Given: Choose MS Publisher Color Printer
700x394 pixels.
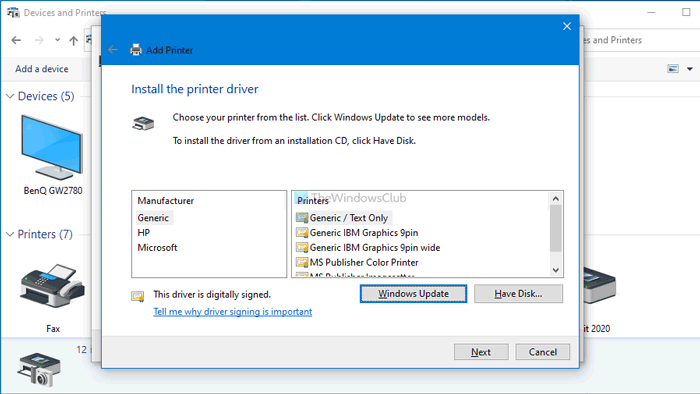Looking at the screenshot, I should 364,262.
